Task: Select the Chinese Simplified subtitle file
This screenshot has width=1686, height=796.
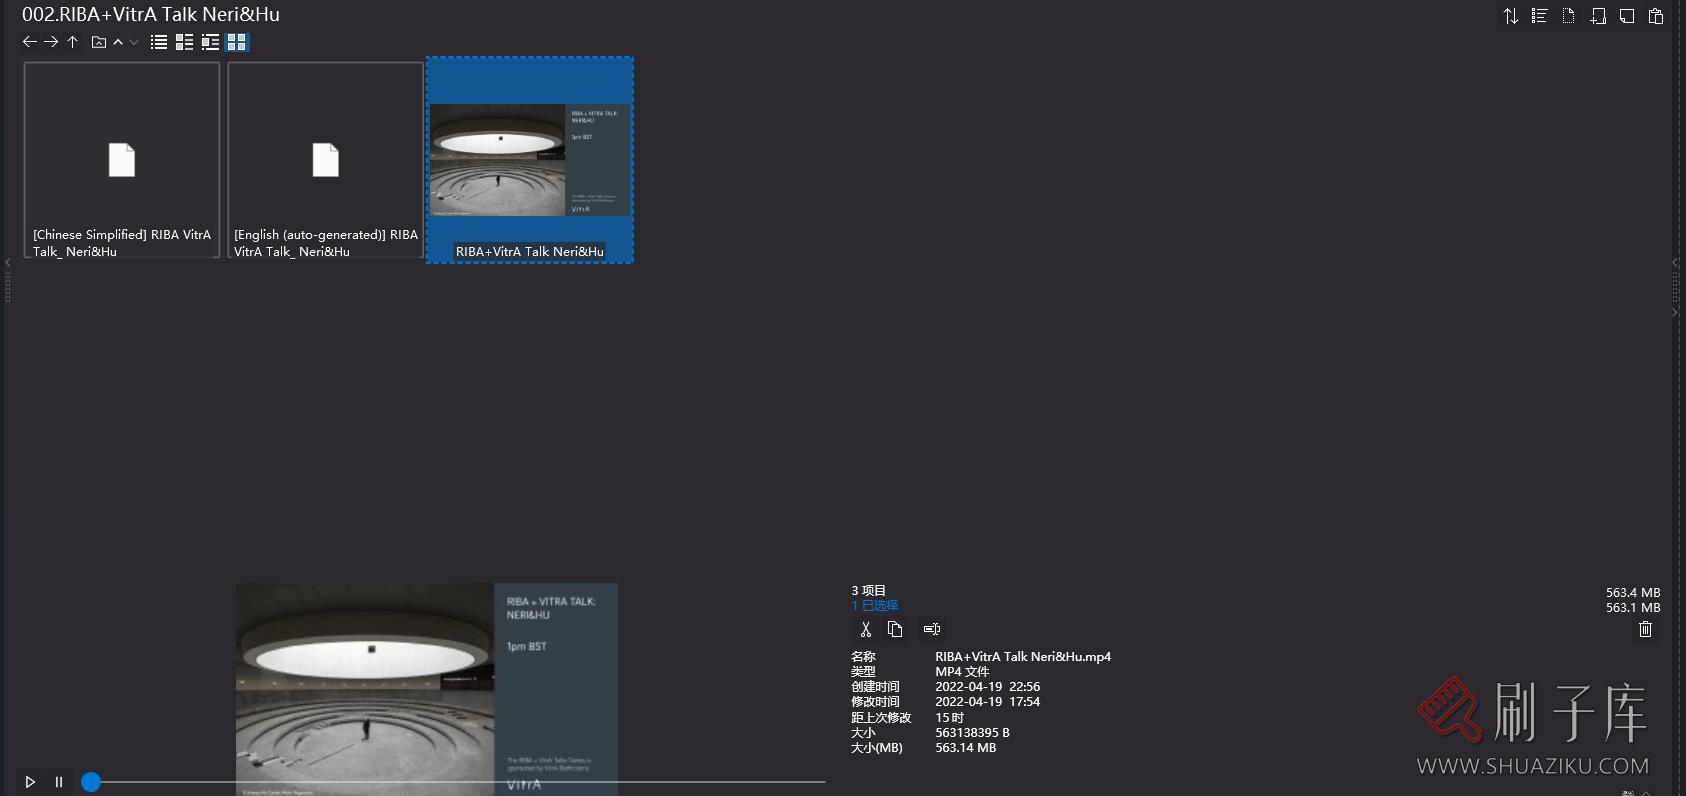Action: tap(122, 160)
